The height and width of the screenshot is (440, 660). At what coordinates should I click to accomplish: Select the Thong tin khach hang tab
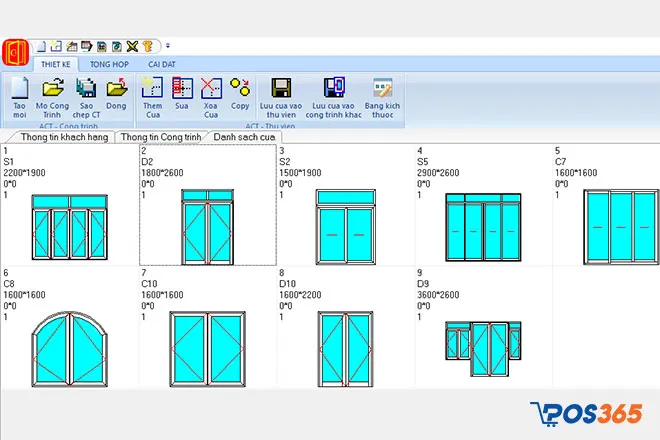[x=59, y=137]
